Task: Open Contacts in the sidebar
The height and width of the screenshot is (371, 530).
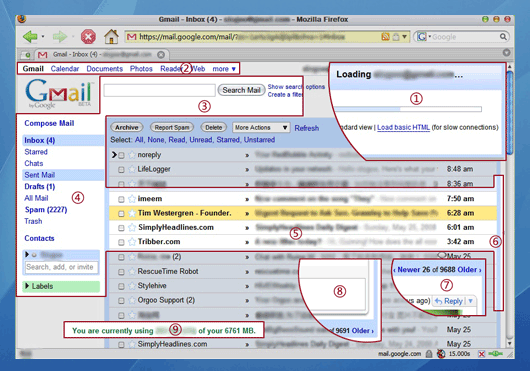Action: pos(39,238)
